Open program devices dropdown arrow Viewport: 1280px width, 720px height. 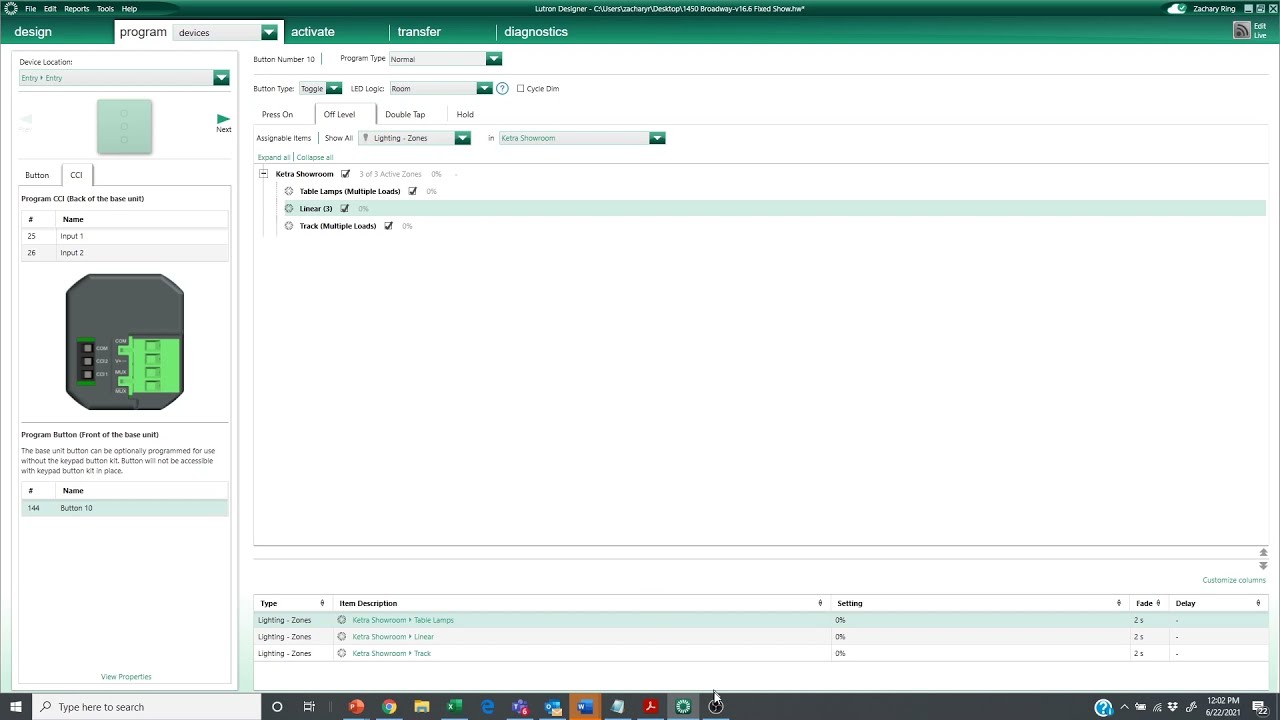pos(268,32)
